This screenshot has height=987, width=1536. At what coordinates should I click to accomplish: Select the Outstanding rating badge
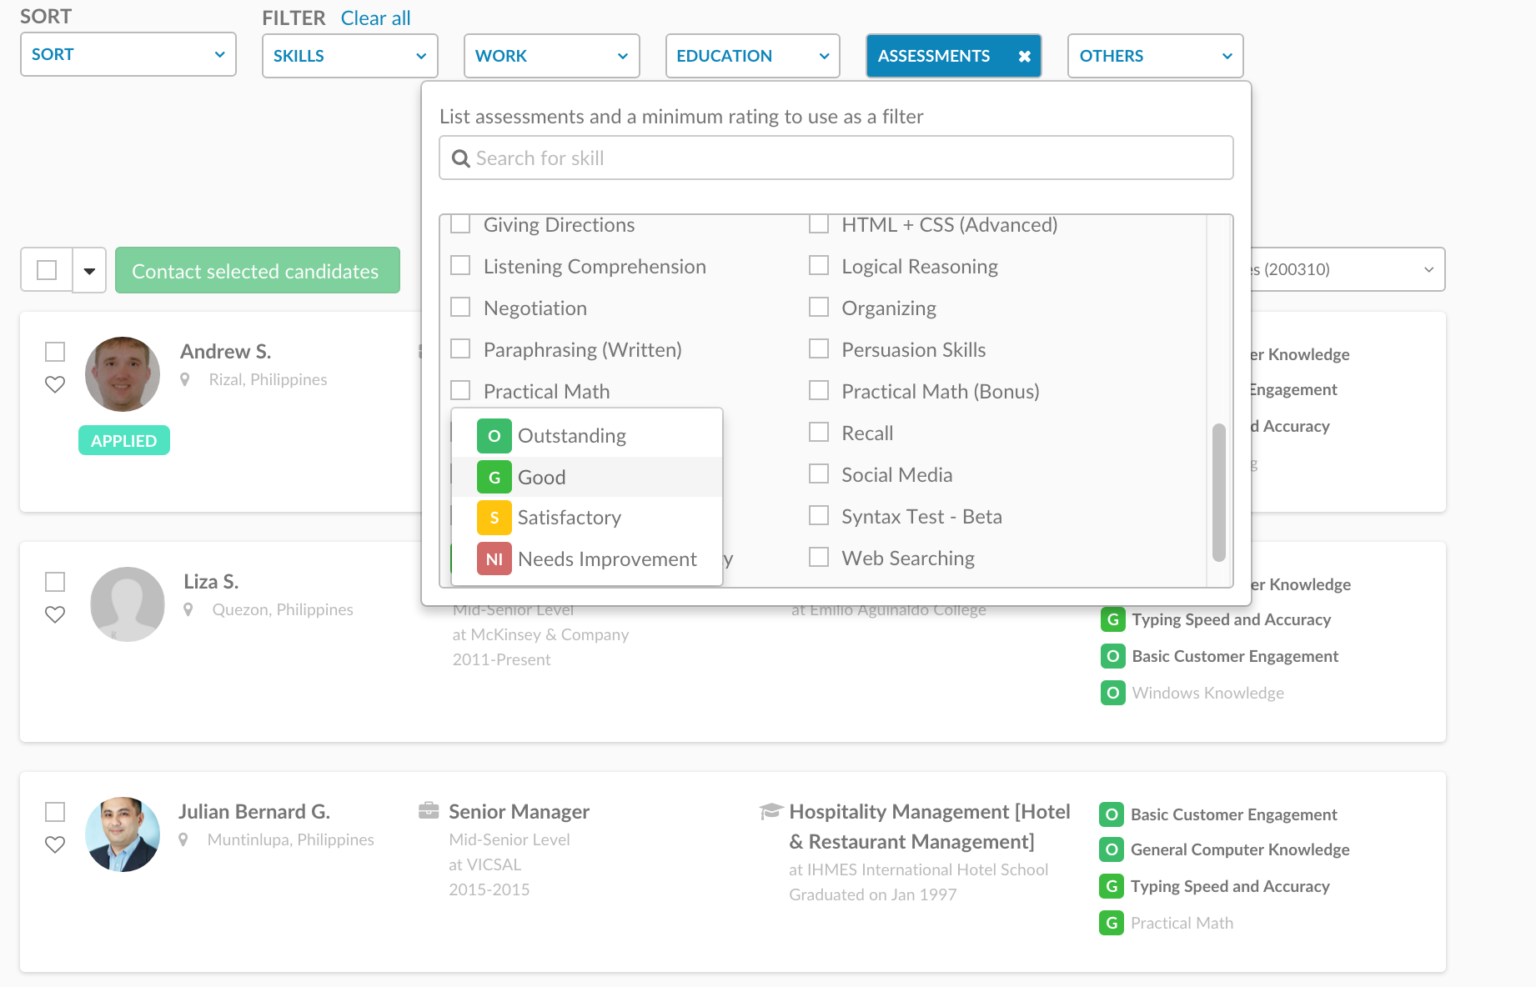pos(494,436)
